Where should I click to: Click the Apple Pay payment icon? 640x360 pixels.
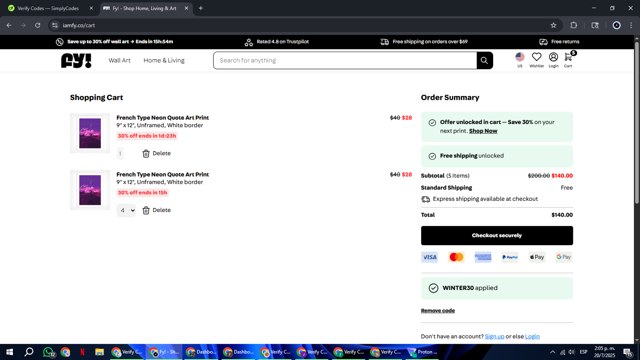point(537,257)
